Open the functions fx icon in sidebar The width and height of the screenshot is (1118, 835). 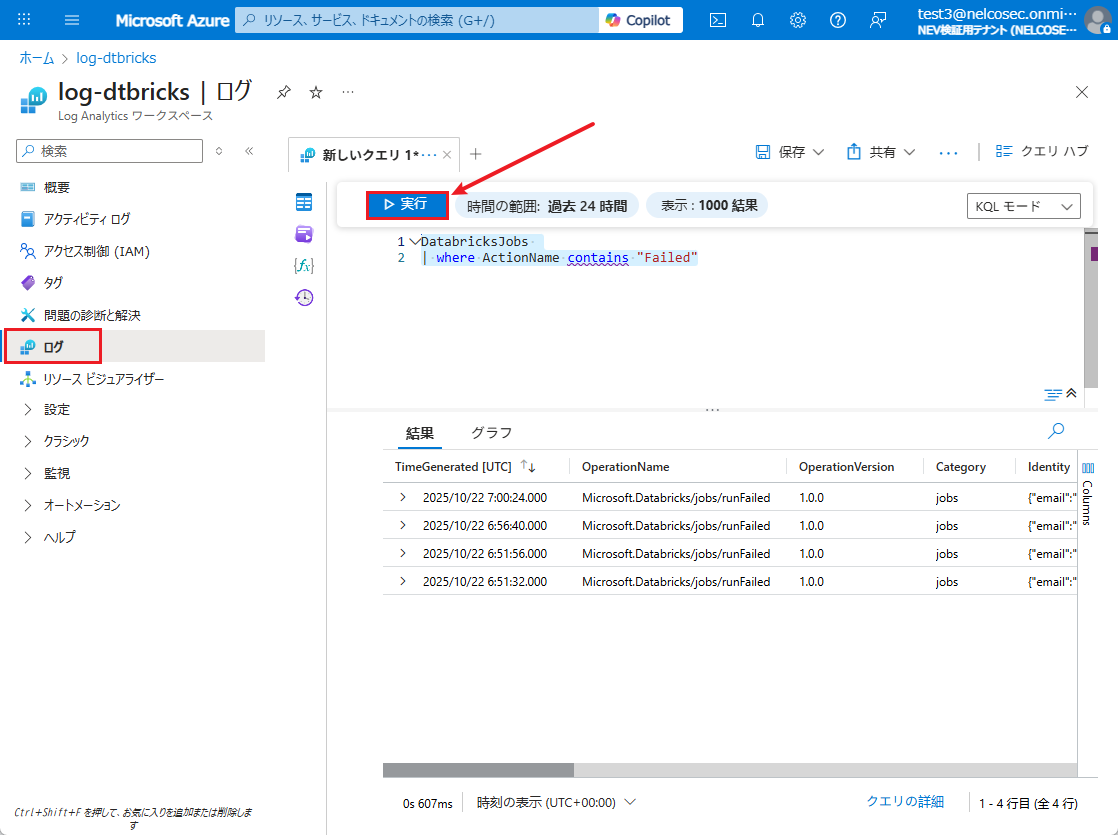304,266
